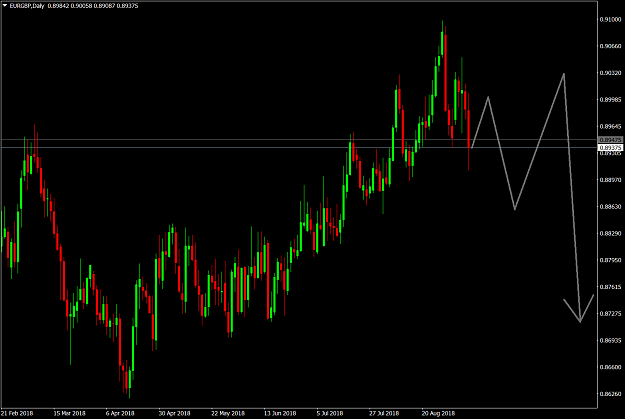This screenshot has height=419, width=625.
Task: Click the 6 Apr 2018 date label
Action: coord(120,413)
